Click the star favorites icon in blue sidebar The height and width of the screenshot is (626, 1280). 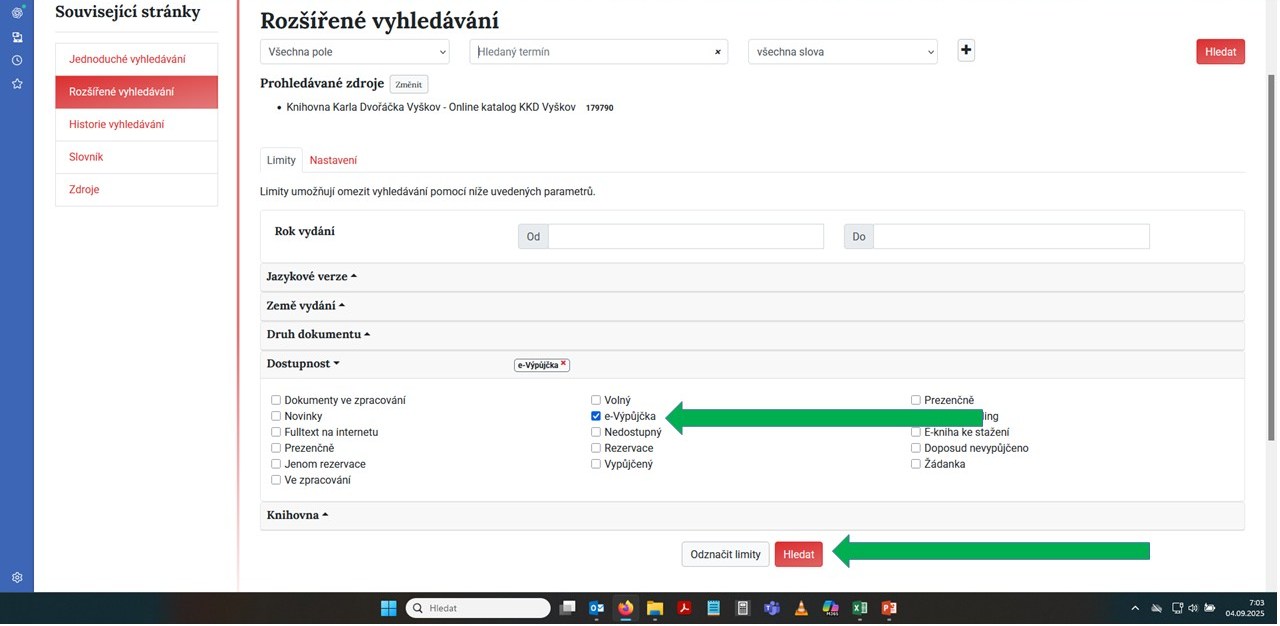(x=17, y=84)
